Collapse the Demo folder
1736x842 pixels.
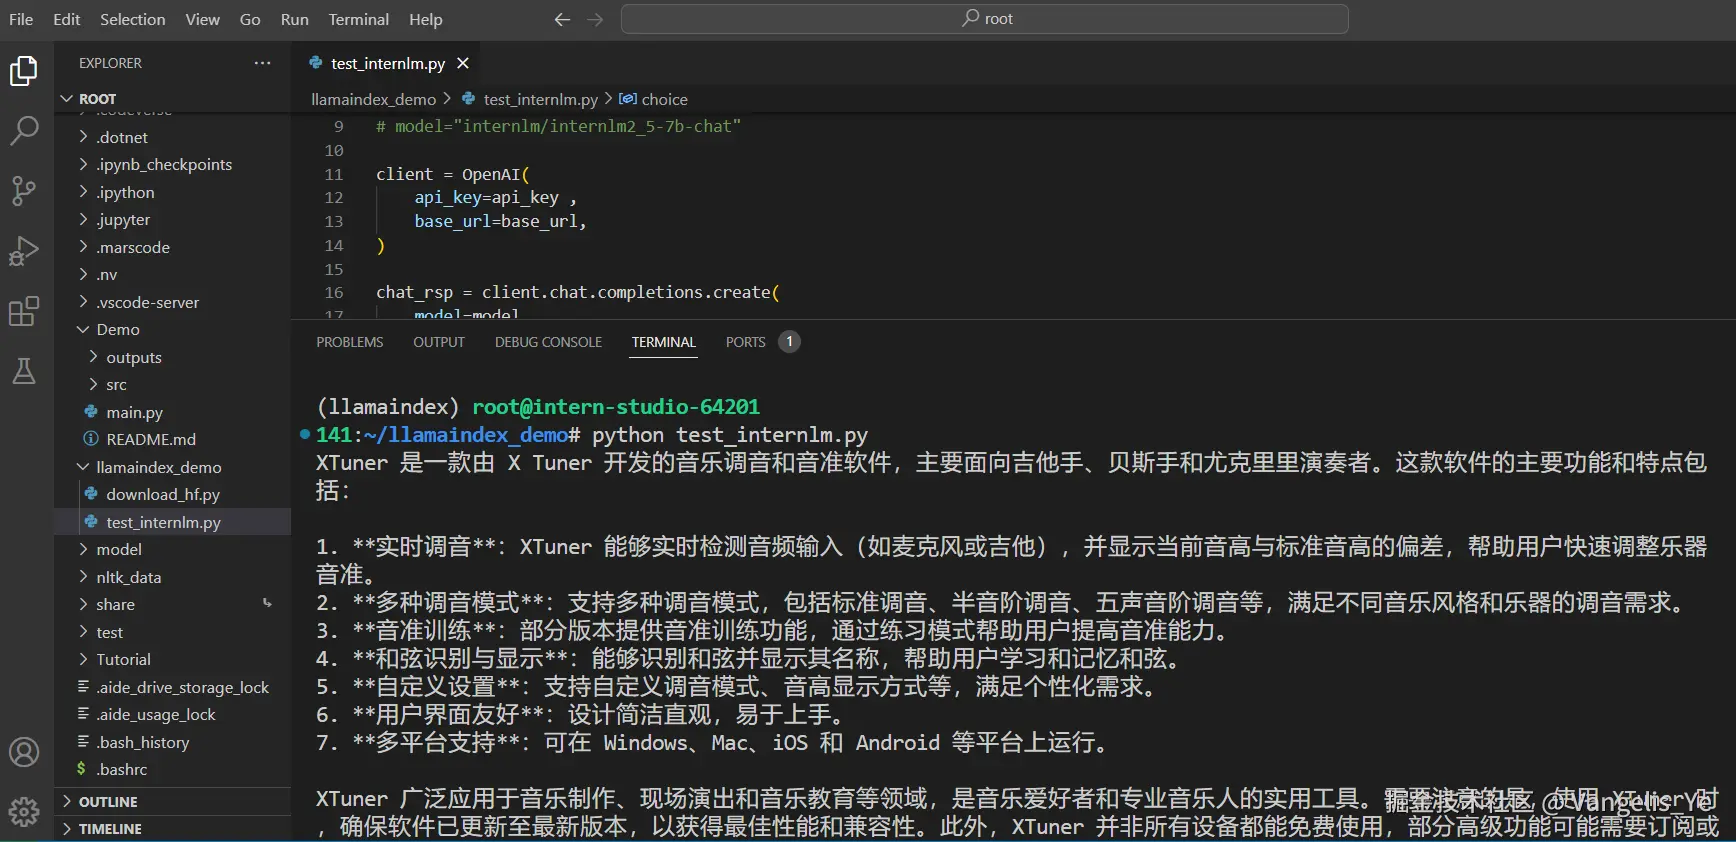coord(83,329)
